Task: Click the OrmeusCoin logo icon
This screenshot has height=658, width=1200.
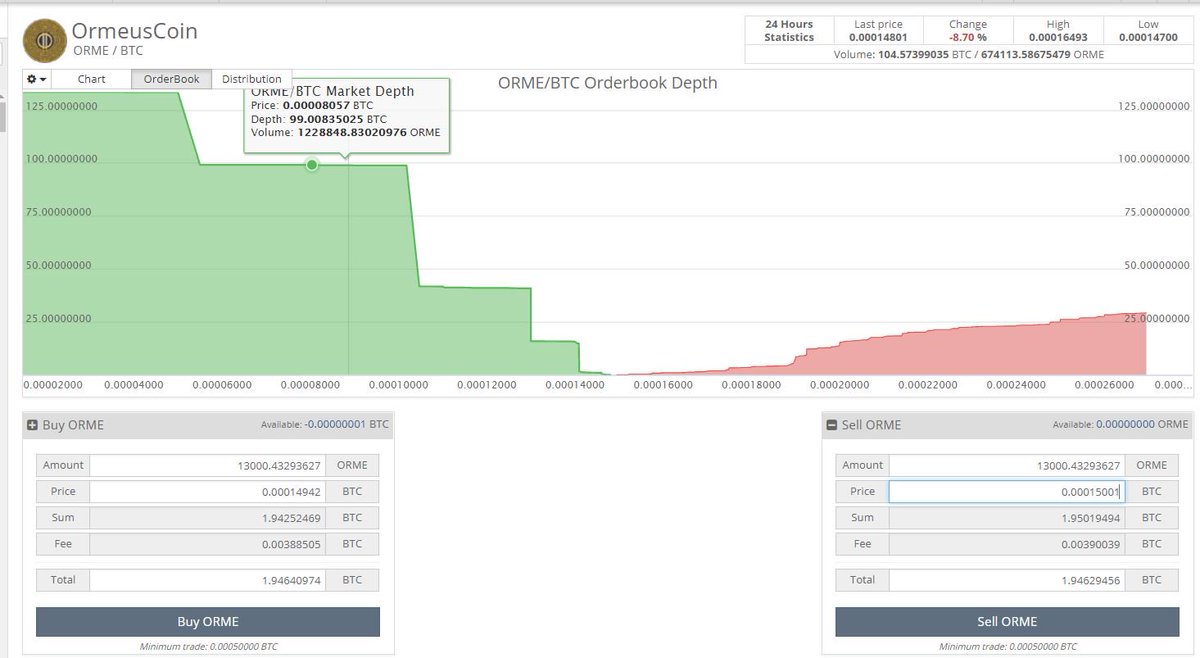Action: click(43, 40)
